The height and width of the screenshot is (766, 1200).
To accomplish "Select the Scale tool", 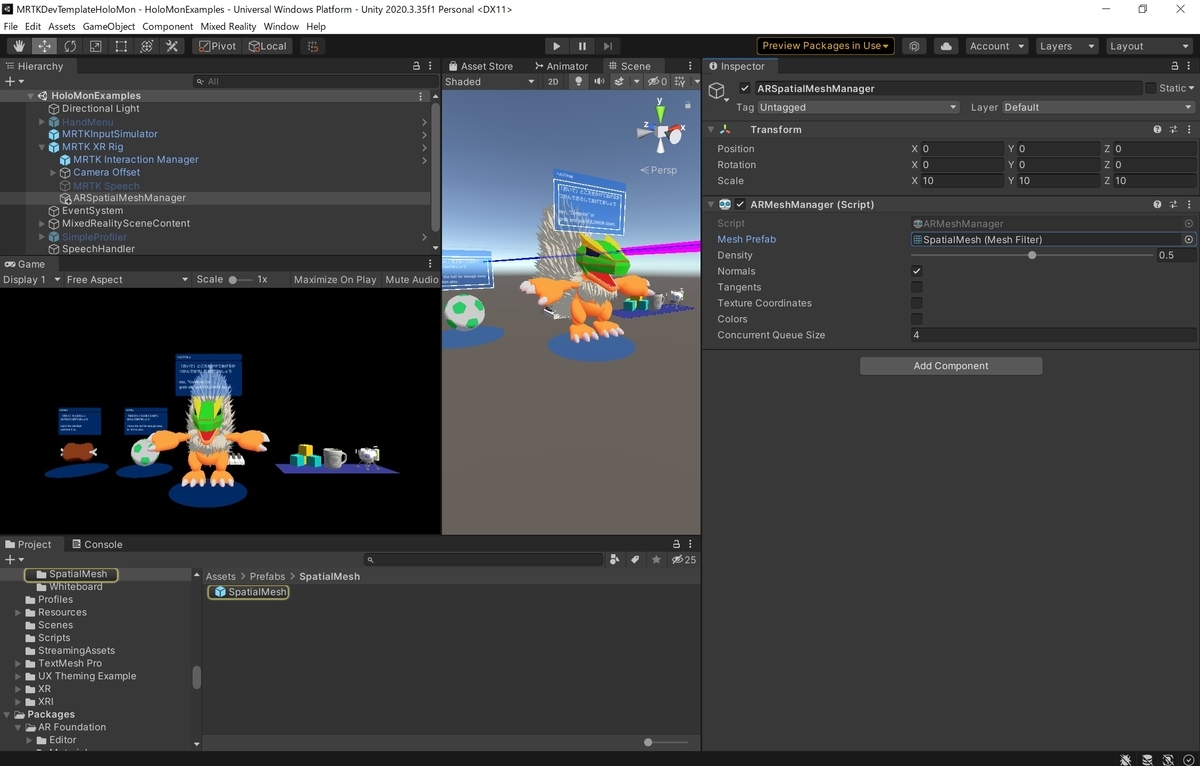I will [96, 46].
